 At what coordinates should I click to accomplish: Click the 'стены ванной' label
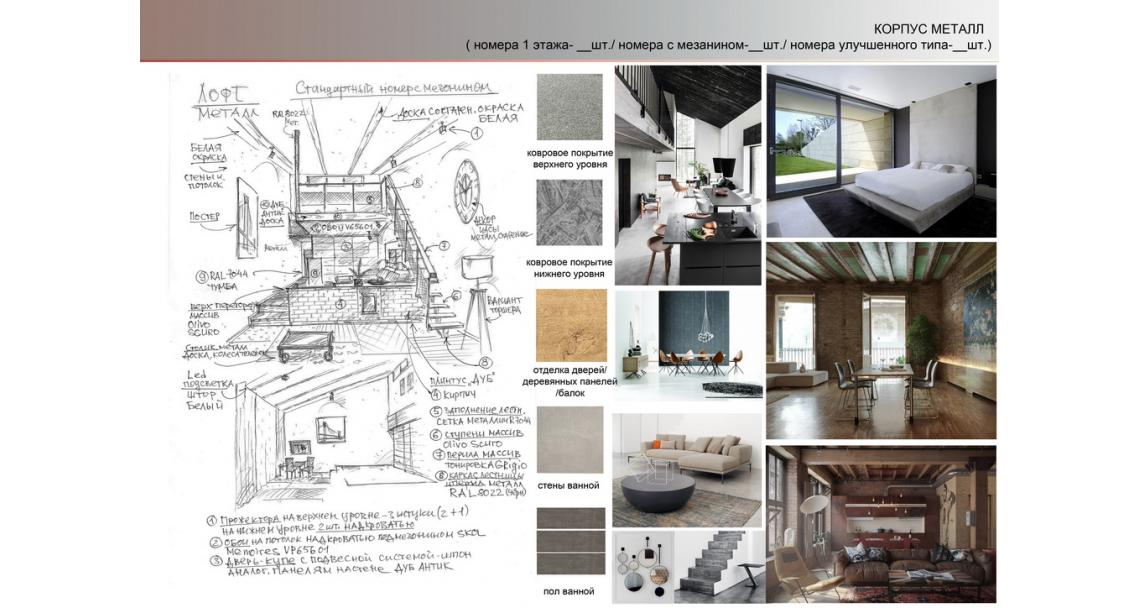tap(569, 485)
